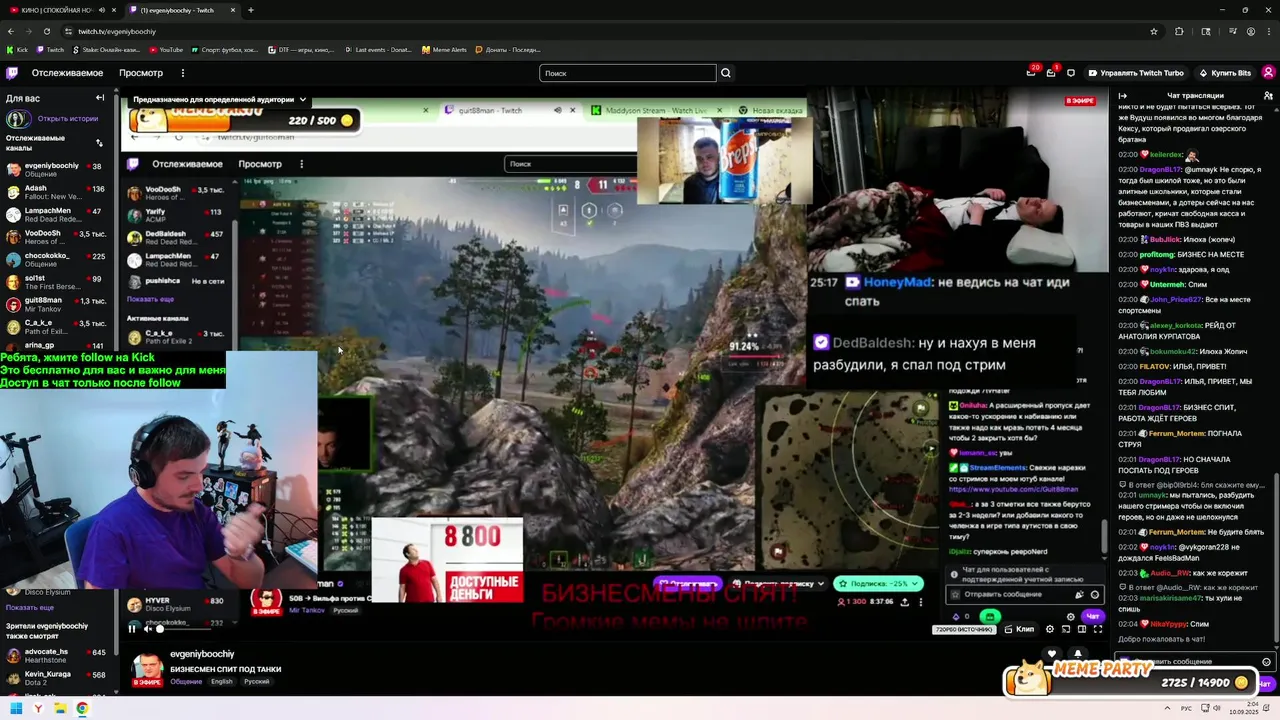
Task: Open player settings gear icon
Action: point(1049,629)
